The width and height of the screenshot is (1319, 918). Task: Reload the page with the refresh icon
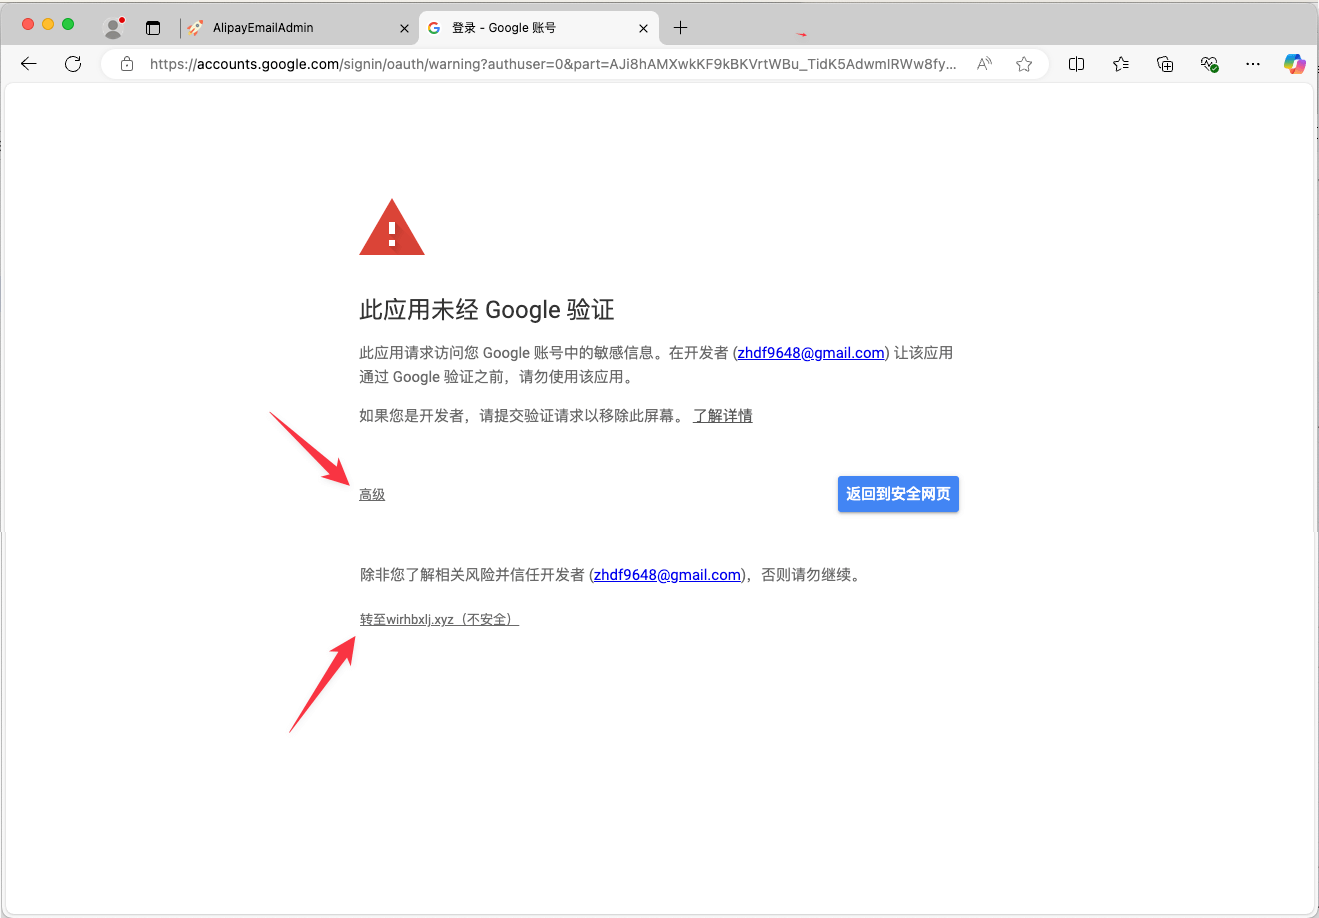pyautogui.click(x=73, y=64)
